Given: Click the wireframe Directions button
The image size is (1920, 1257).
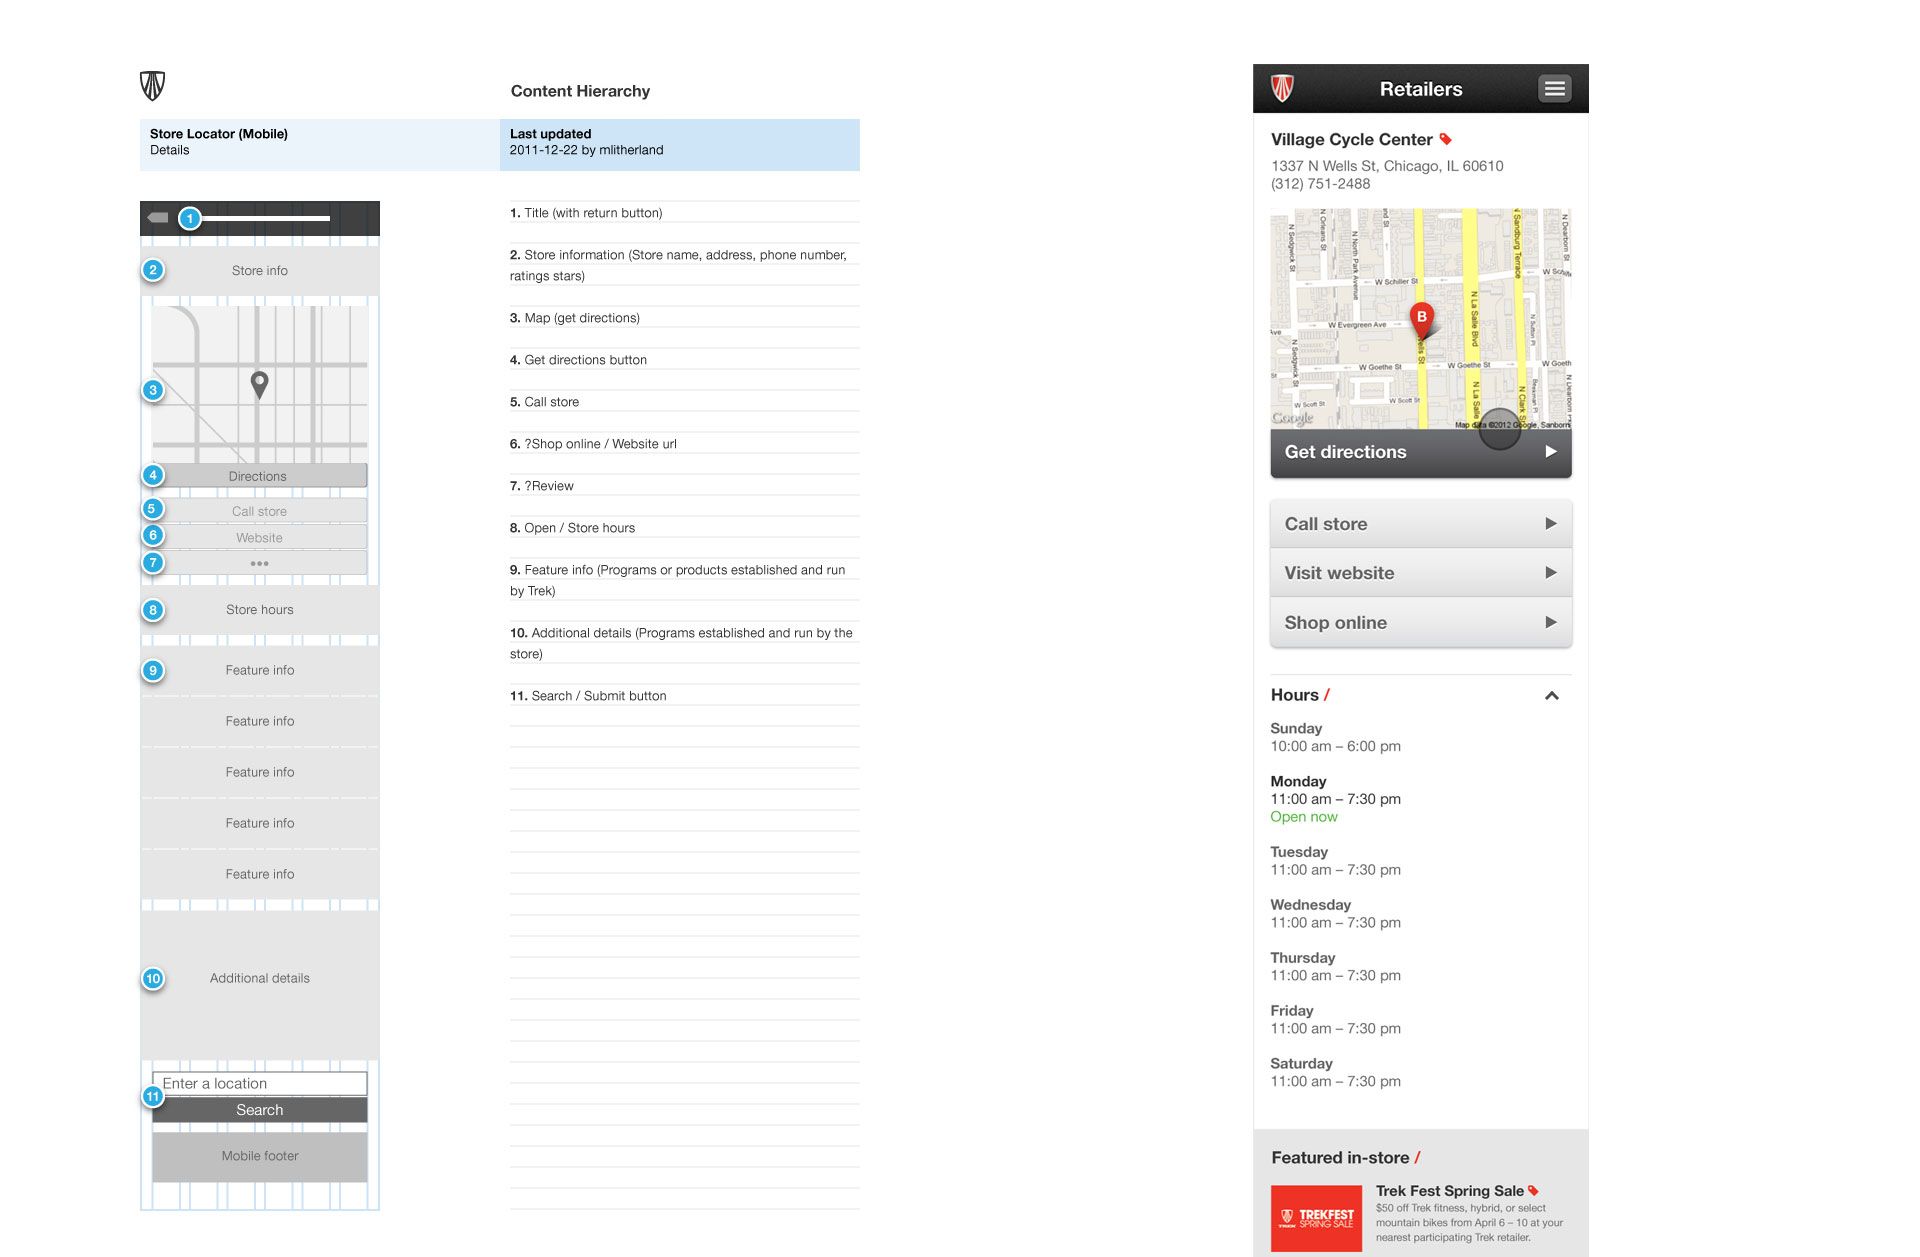Looking at the screenshot, I should tap(260, 476).
